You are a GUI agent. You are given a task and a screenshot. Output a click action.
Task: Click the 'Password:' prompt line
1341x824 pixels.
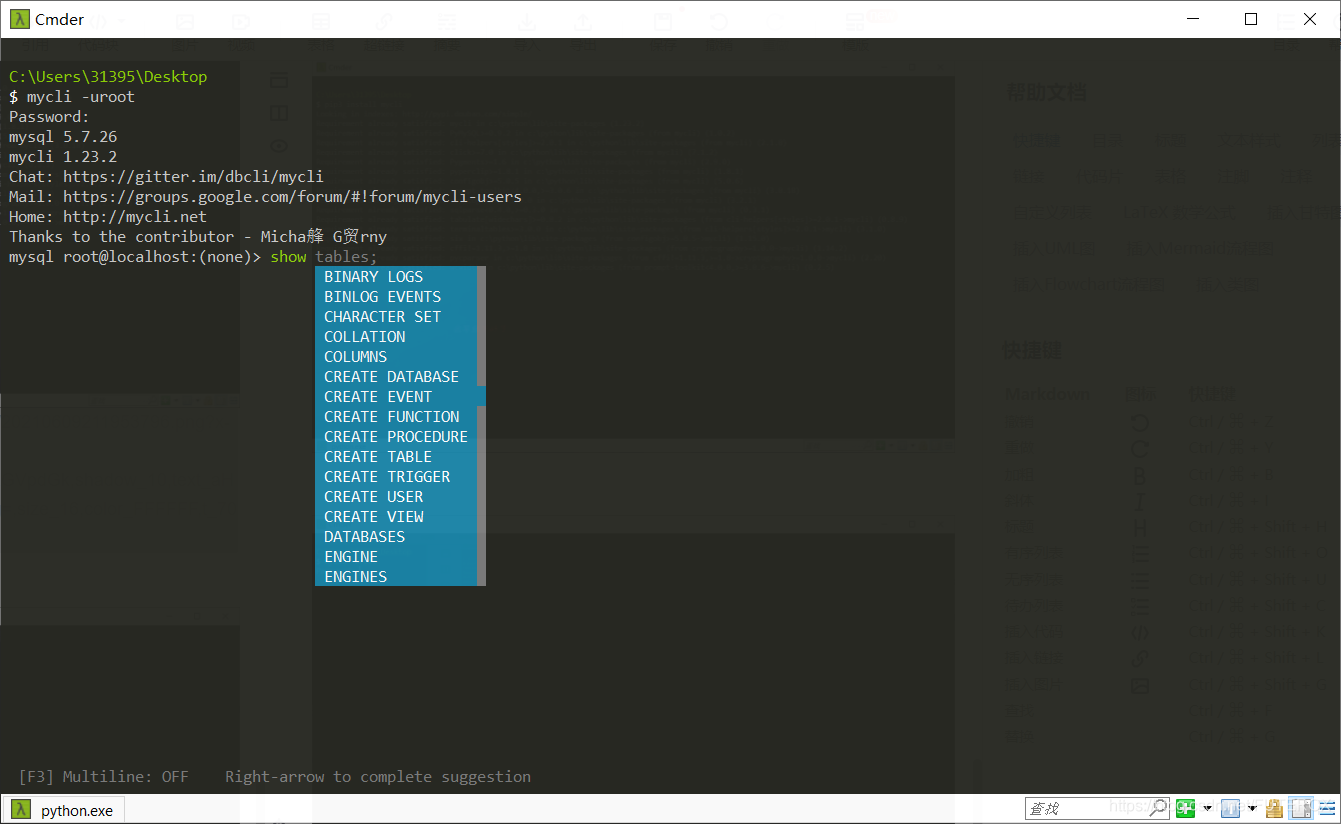coord(49,116)
